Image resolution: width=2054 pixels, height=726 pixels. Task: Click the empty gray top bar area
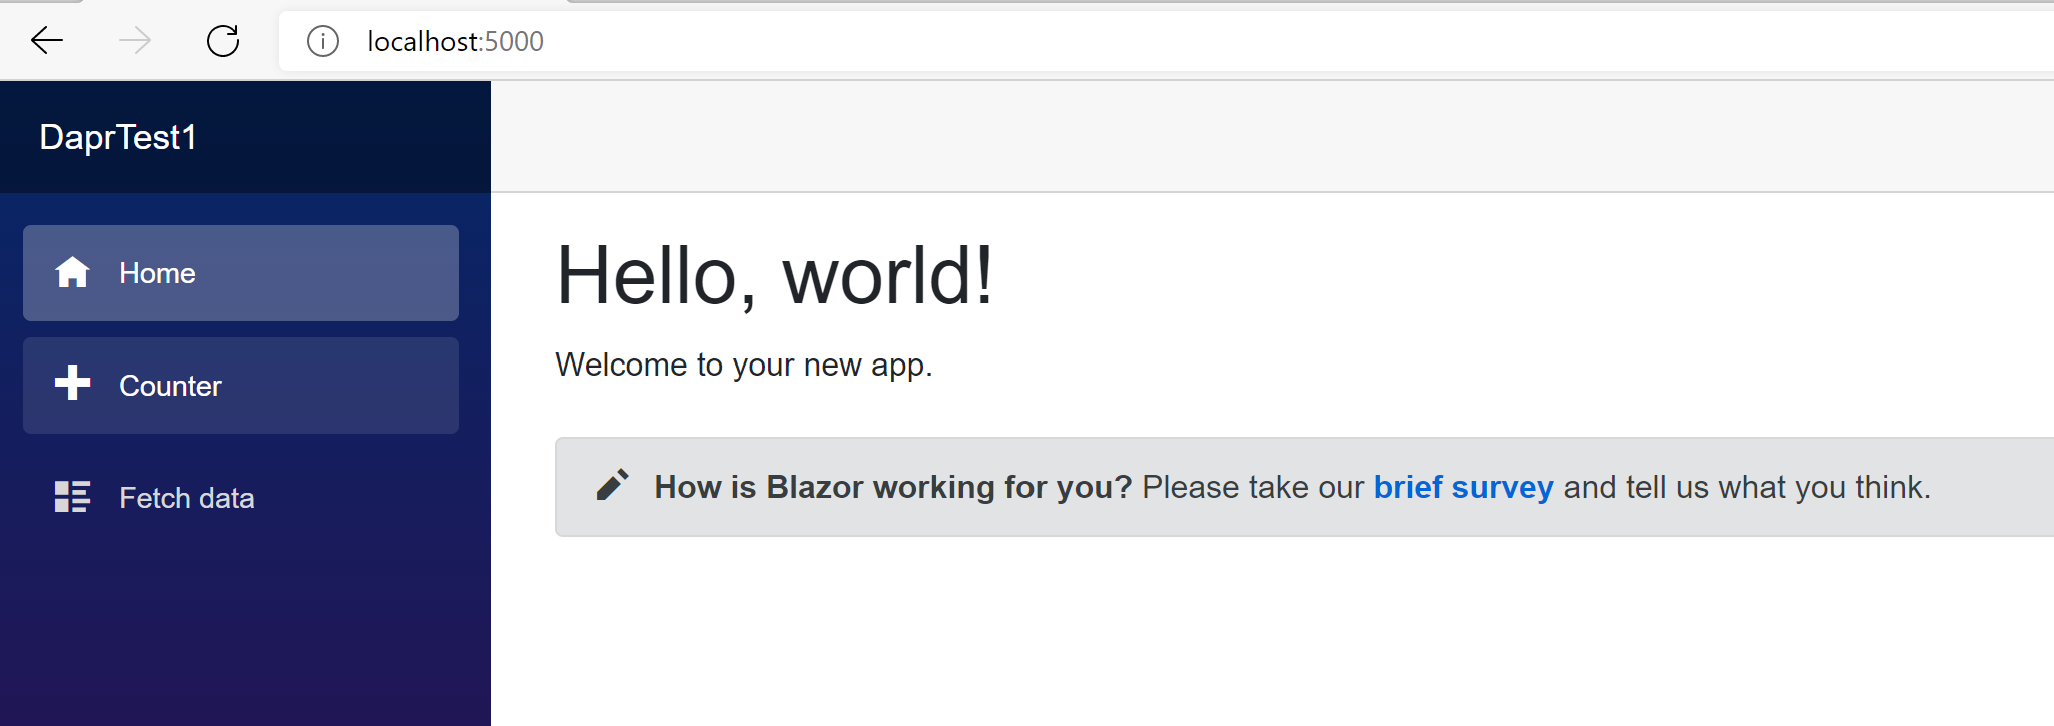click(x=1272, y=137)
